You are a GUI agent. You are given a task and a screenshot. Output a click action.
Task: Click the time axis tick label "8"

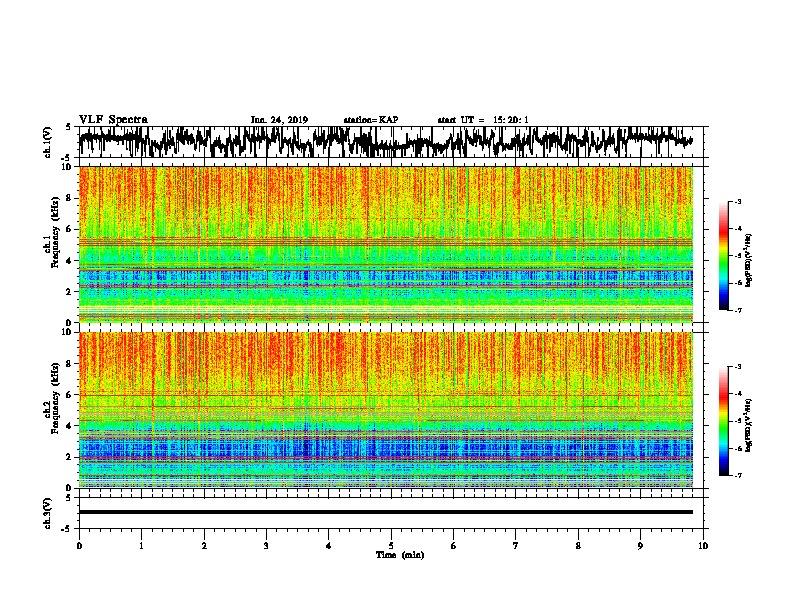point(578,545)
